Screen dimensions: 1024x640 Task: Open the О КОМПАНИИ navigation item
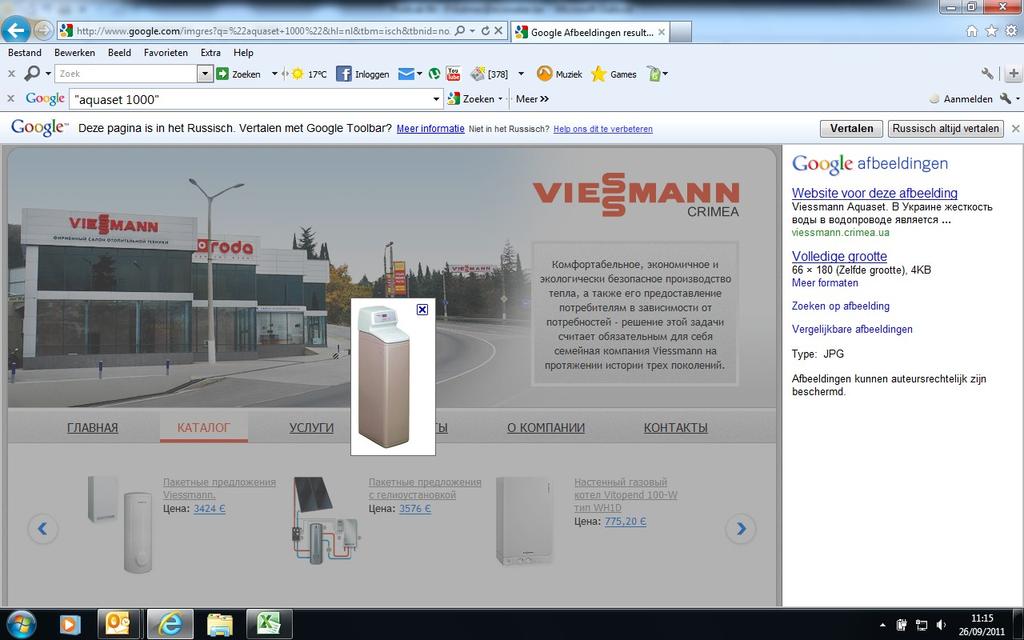(x=546, y=428)
